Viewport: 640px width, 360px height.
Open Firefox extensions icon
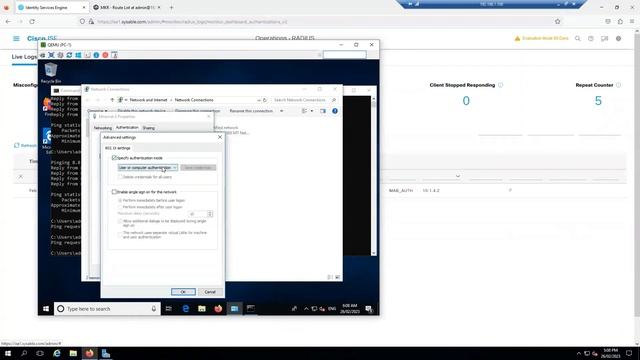tap(620, 22)
